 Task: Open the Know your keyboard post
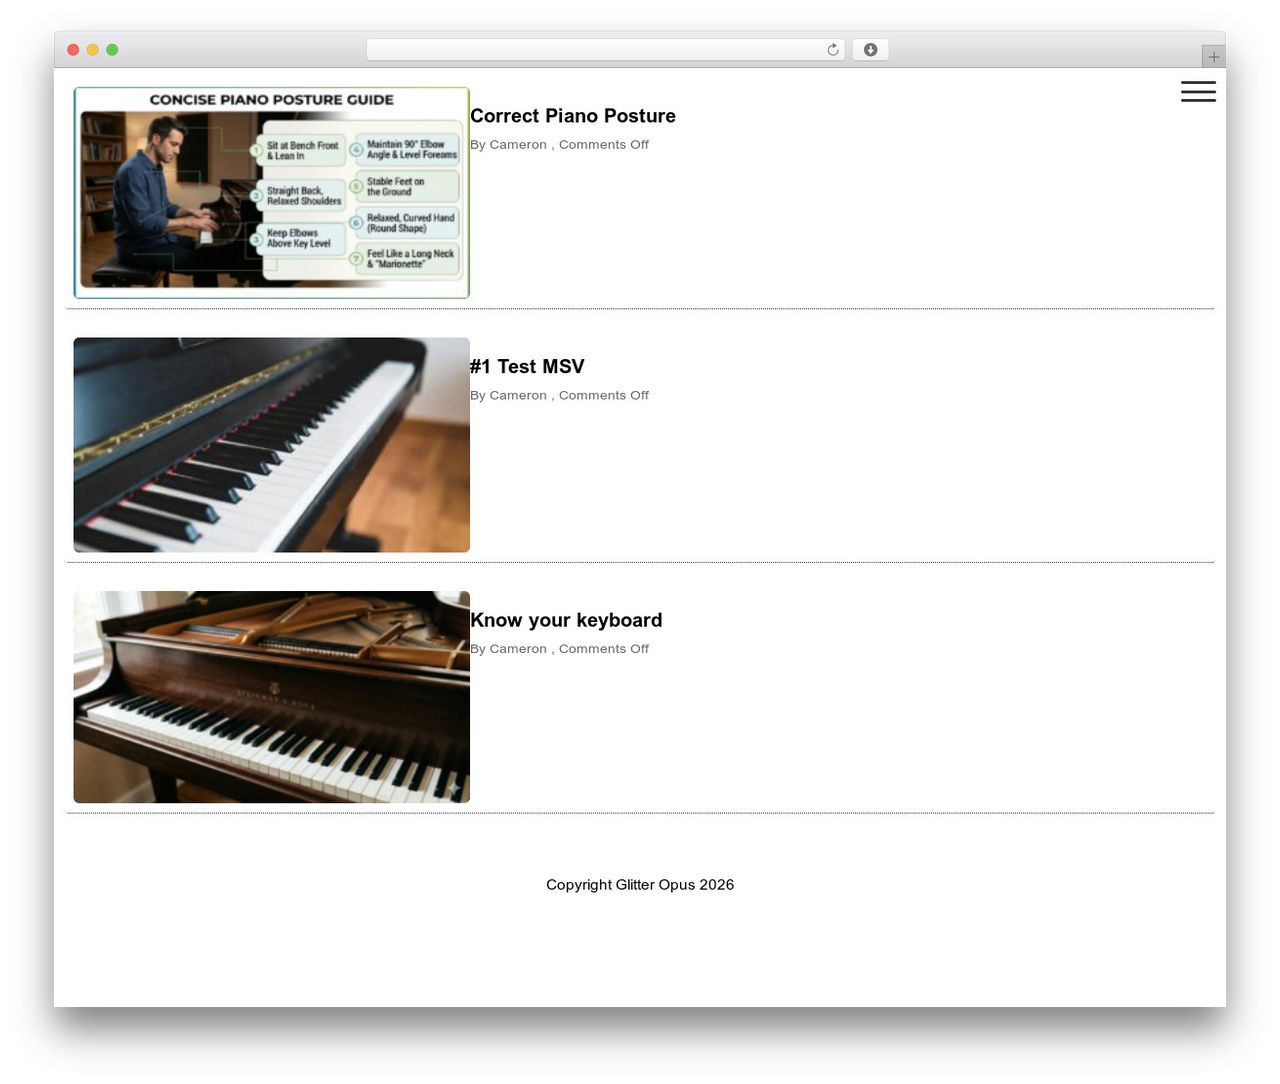point(566,620)
